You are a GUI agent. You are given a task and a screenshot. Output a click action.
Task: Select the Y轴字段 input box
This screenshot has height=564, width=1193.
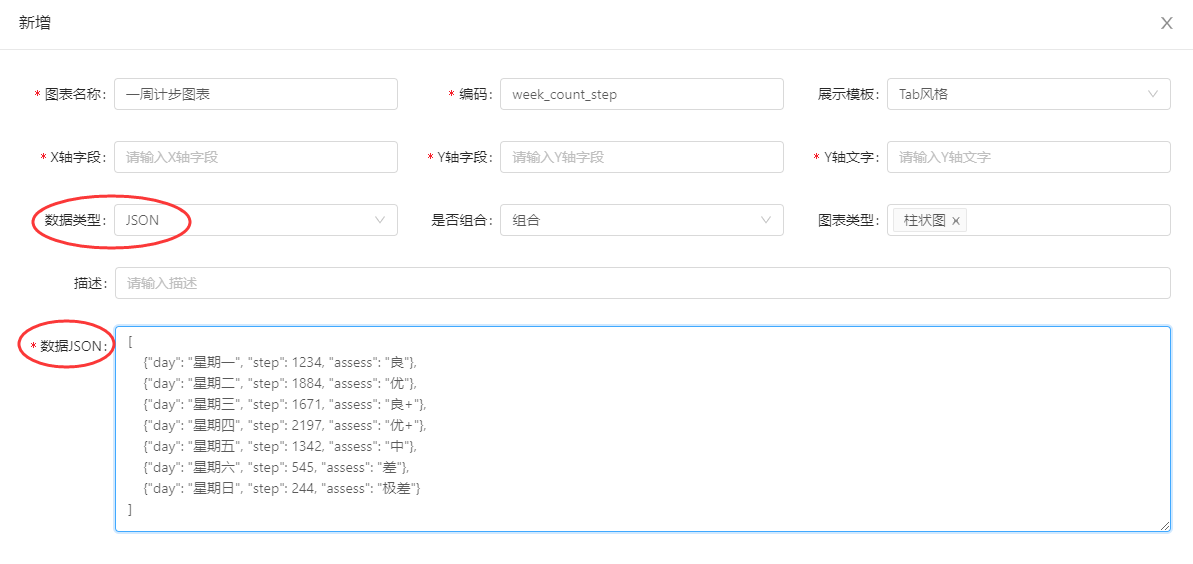click(x=641, y=157)
